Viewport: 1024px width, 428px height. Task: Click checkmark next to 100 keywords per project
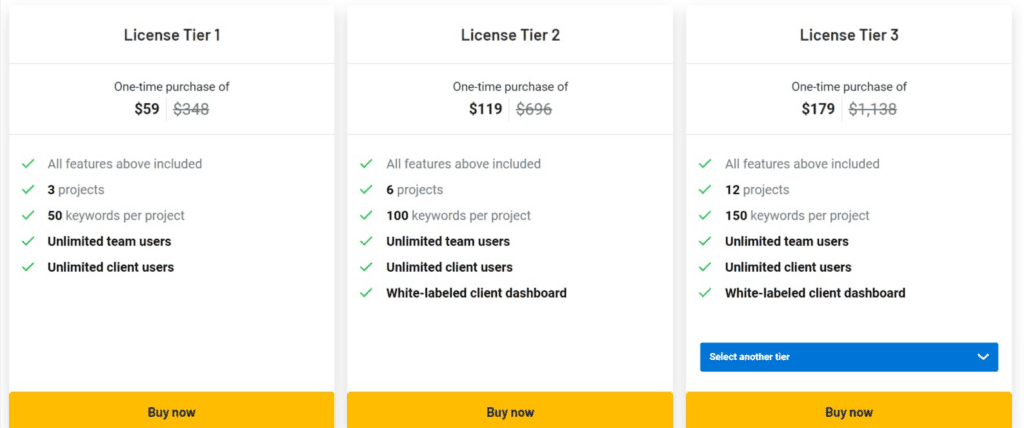[366, 215]
